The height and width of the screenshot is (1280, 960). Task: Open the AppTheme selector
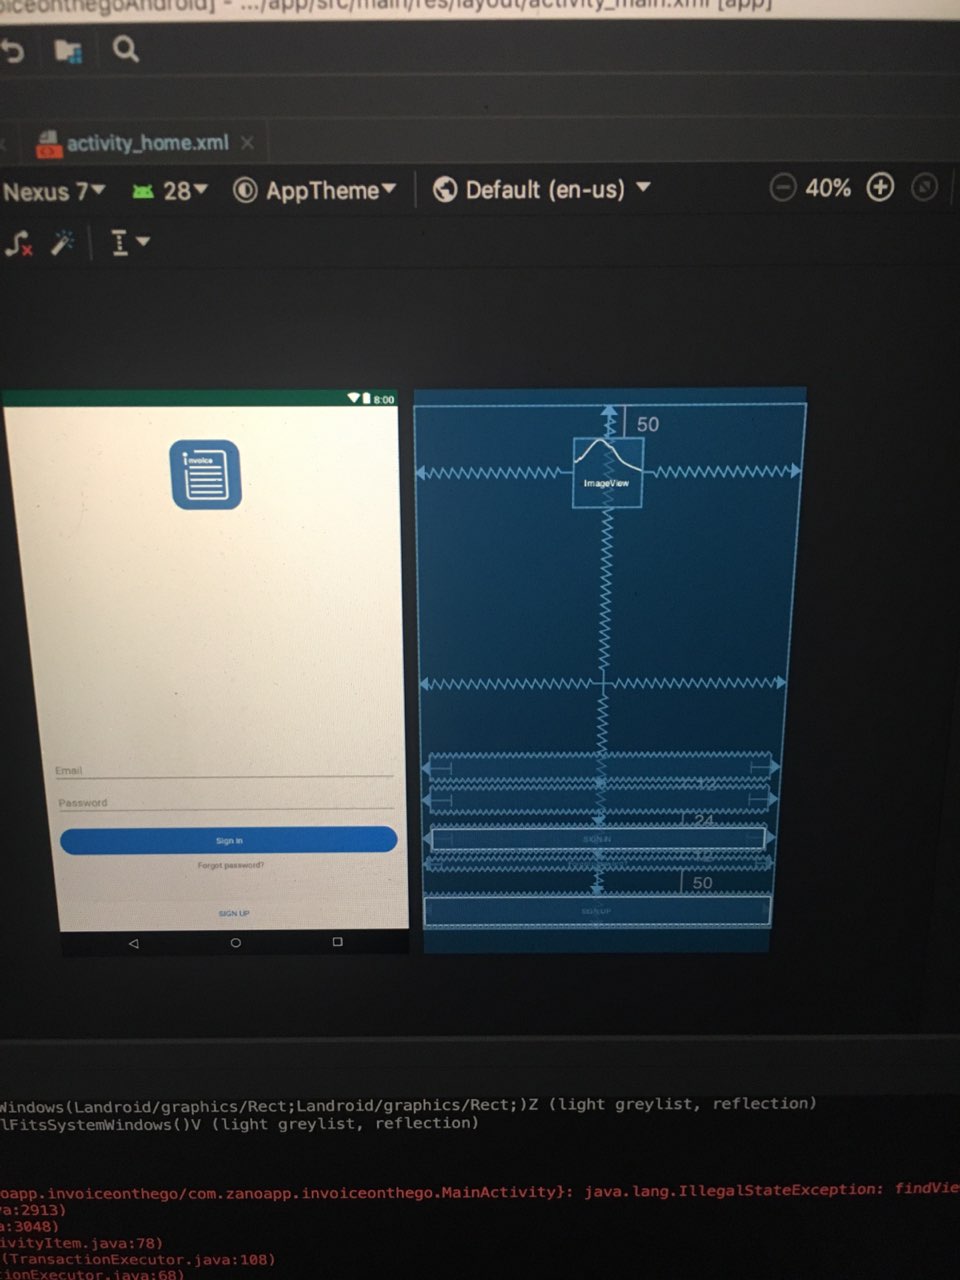coord(315,190)
